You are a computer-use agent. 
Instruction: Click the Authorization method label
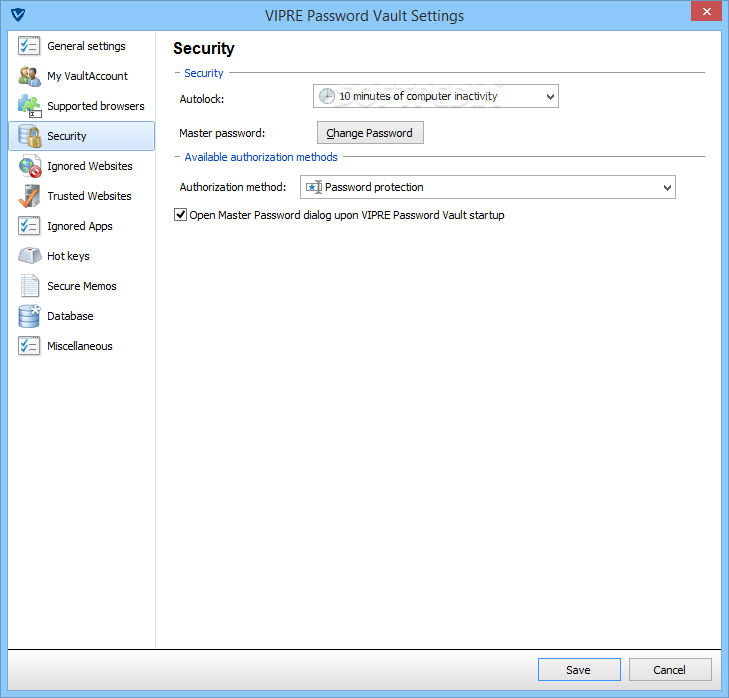tap(233, 187)
